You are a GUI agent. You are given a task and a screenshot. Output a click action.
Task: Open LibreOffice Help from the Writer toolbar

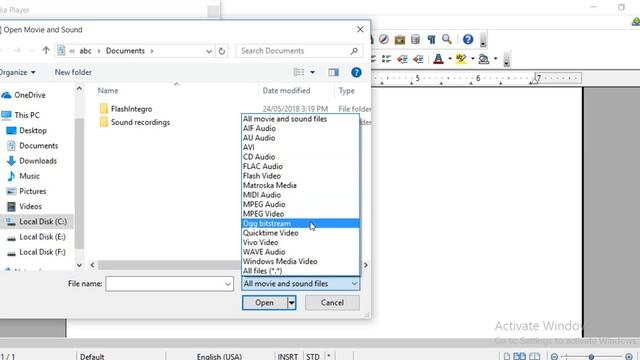pyautogui.click(x=468, y=39)
